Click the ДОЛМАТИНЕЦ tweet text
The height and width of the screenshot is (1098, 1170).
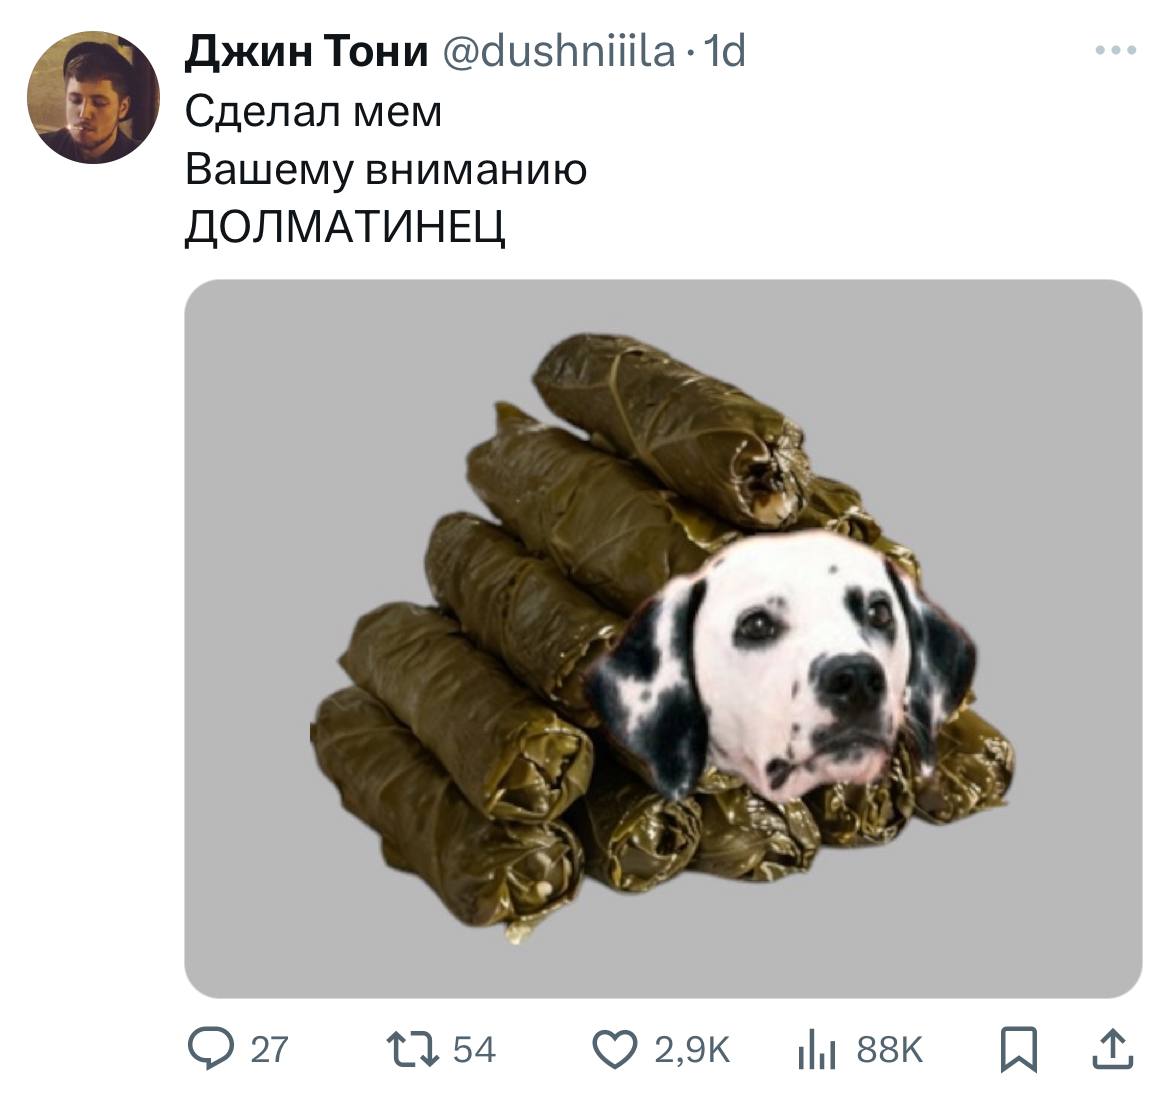pyautogui.click(x=345, y=226)
